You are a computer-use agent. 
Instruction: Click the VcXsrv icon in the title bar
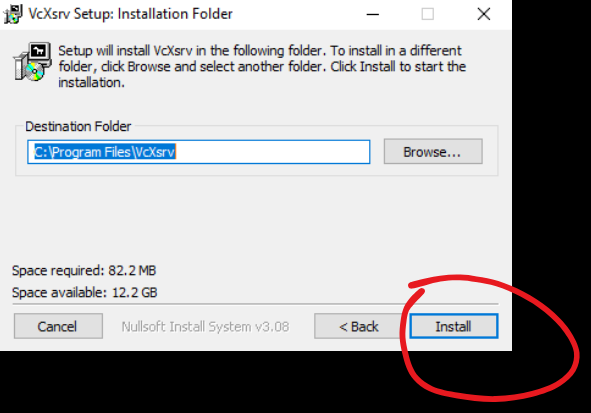(x=13, y=14)
